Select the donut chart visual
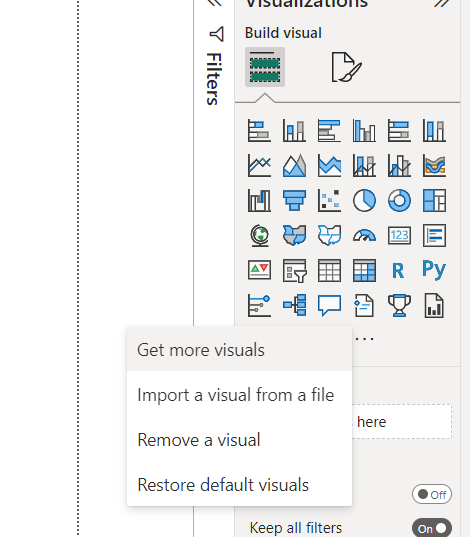This screenshot has width=470, height=537. click(x=399, y=200)
